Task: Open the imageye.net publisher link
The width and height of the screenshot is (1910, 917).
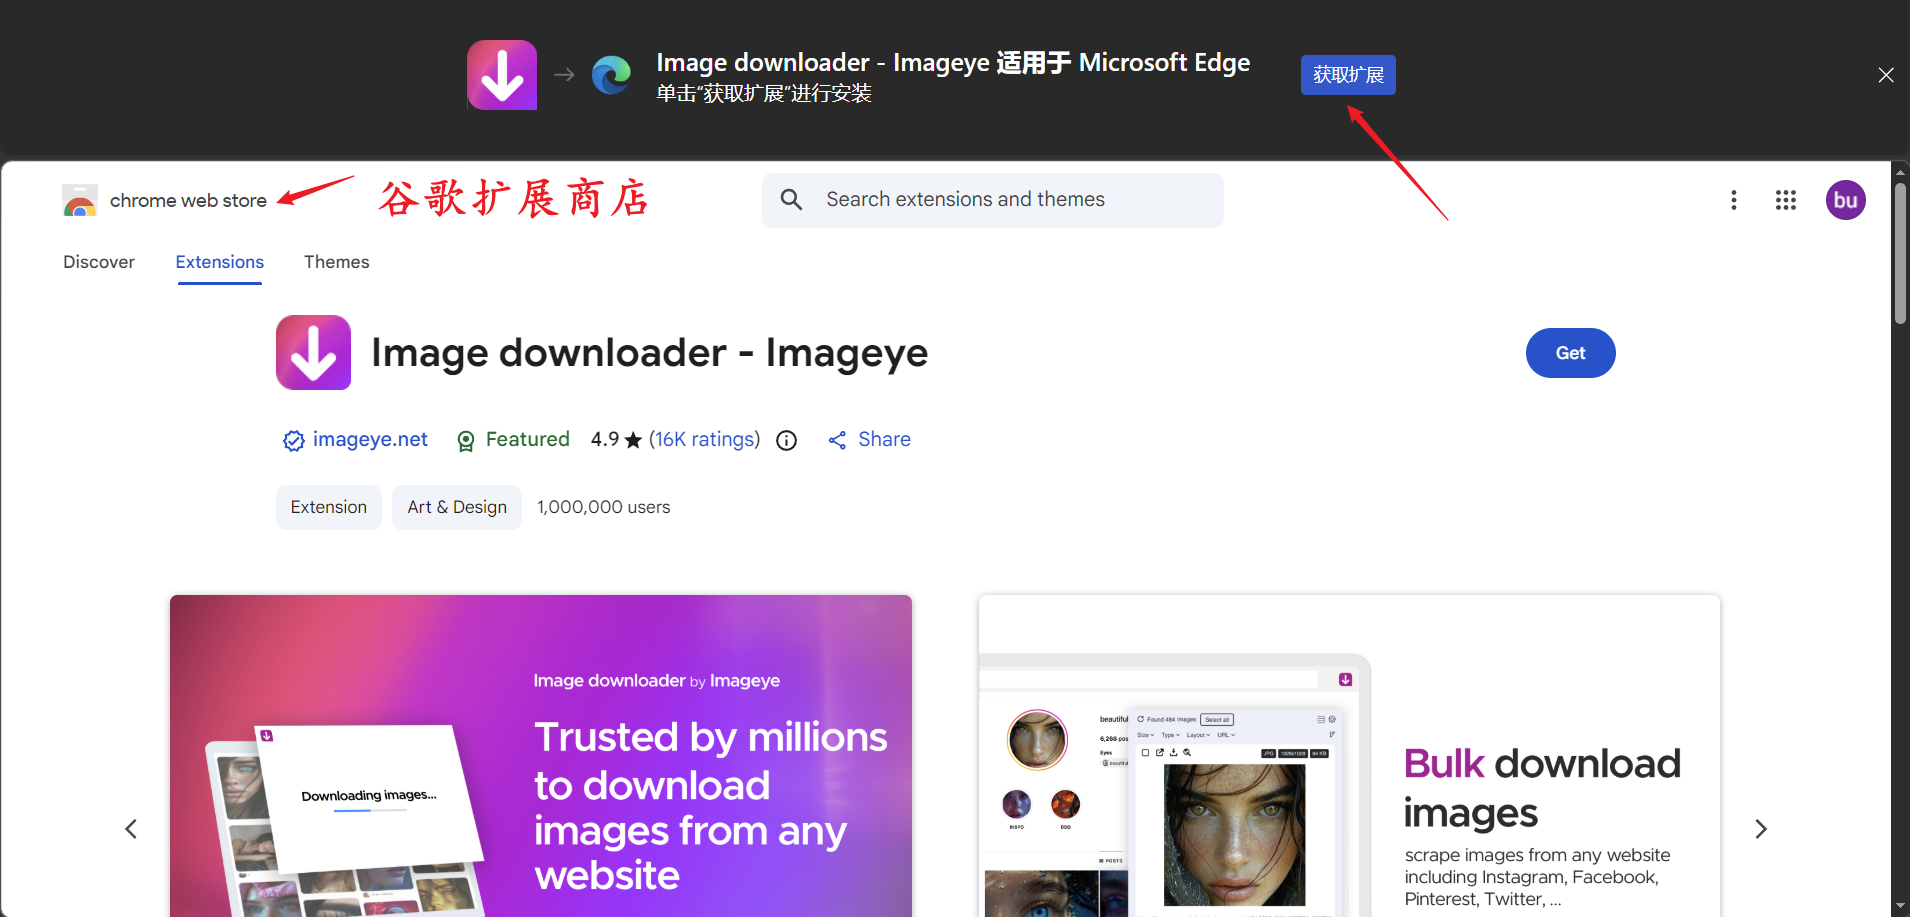Action: (370, 439)
